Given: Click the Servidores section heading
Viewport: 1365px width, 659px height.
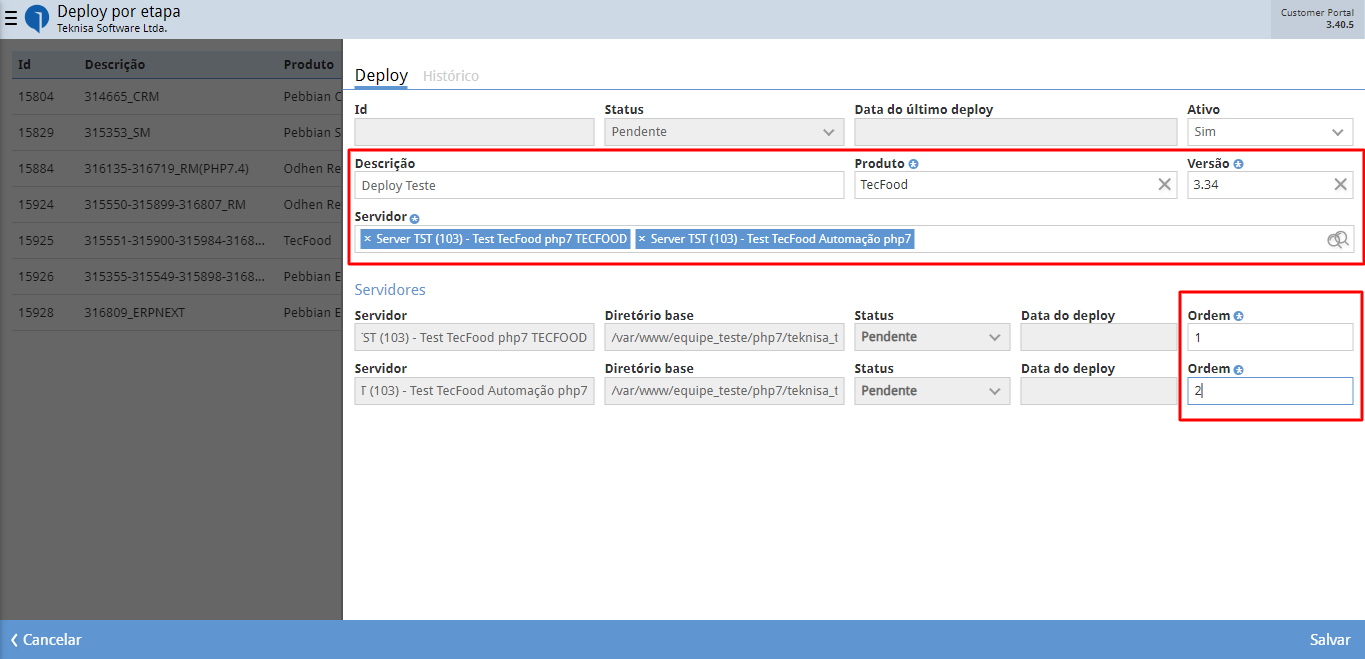Looking at the screenshot, I should 390,290.
